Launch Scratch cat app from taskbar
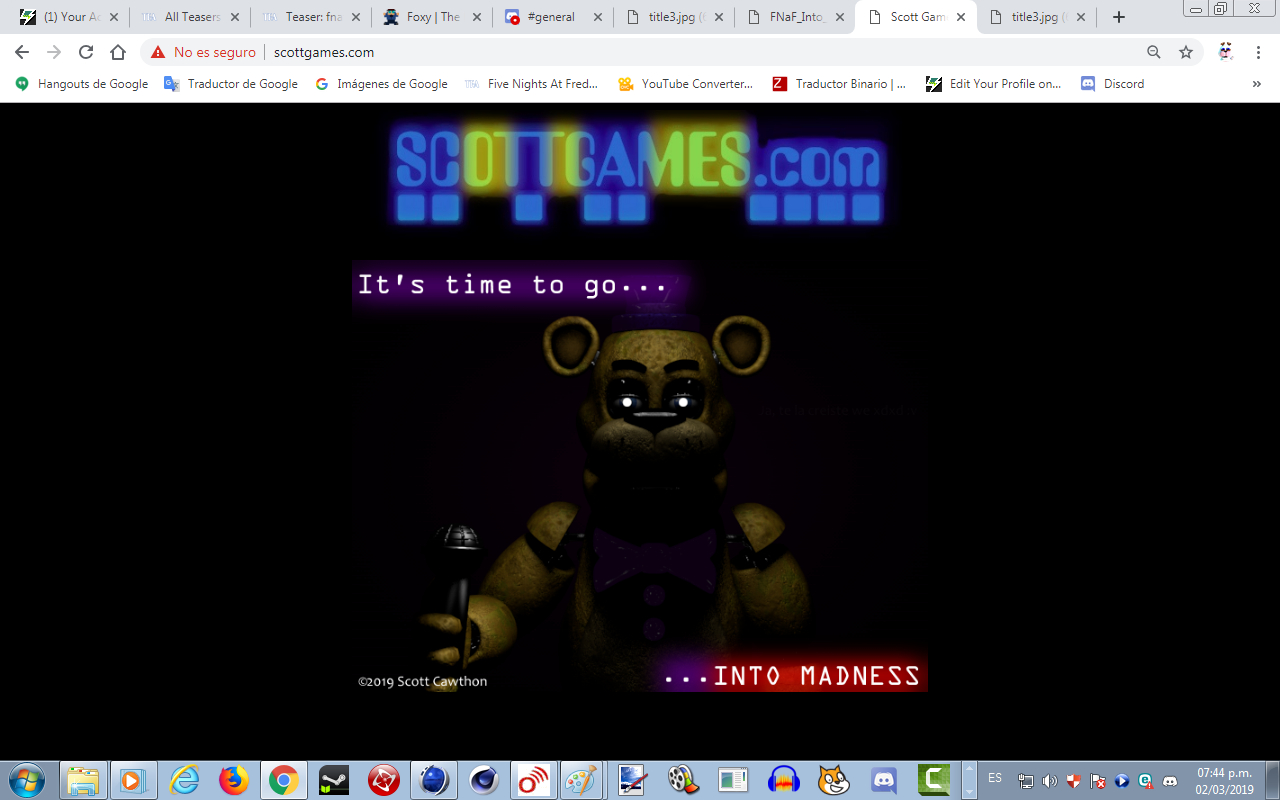The width and height of the screenshot is (1280, 800). pyautogui.click(x=834, y=780)
